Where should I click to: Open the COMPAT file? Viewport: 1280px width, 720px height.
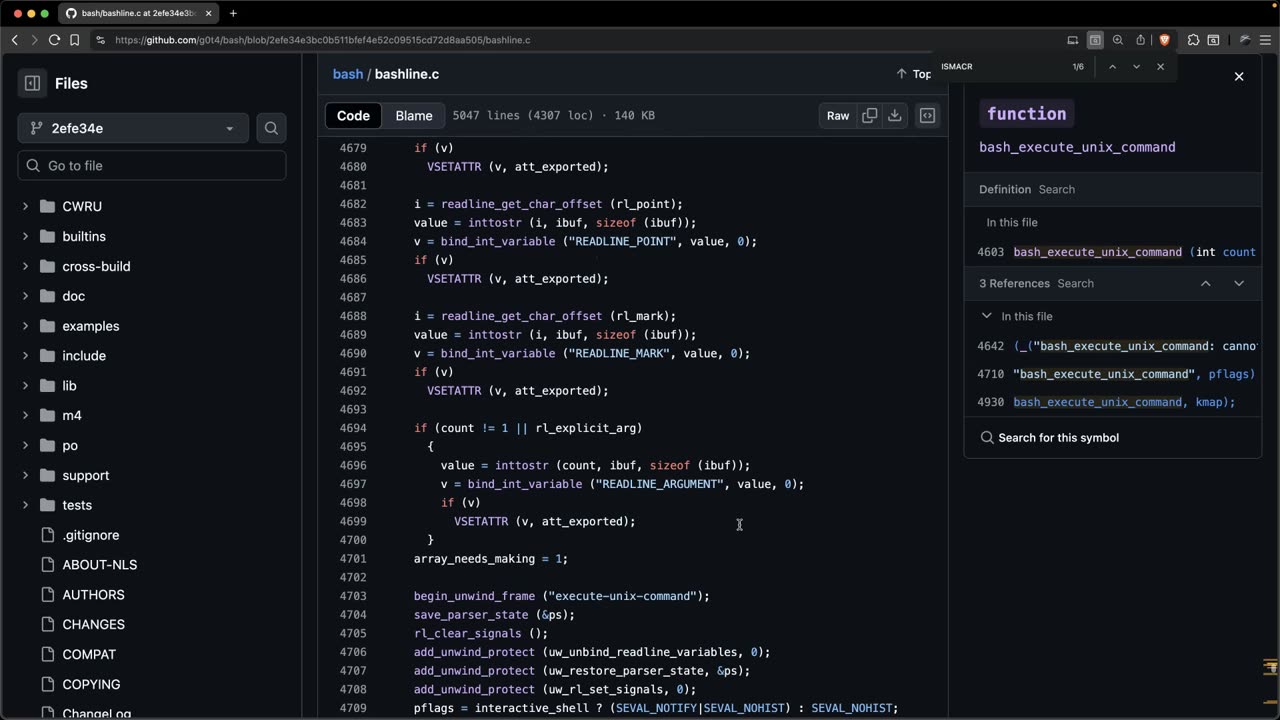(89, 655)
